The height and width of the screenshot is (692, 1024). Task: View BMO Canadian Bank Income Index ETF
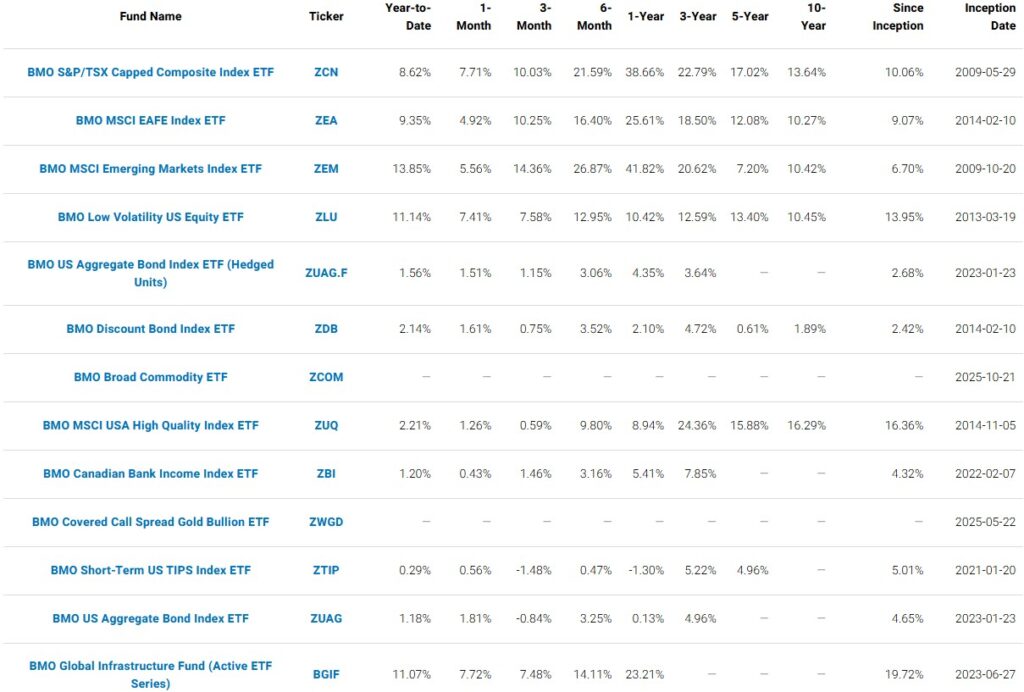point(150,474)
